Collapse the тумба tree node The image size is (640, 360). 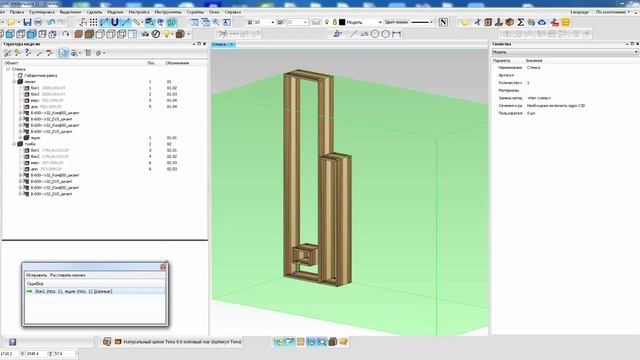(x=14, y=144)
